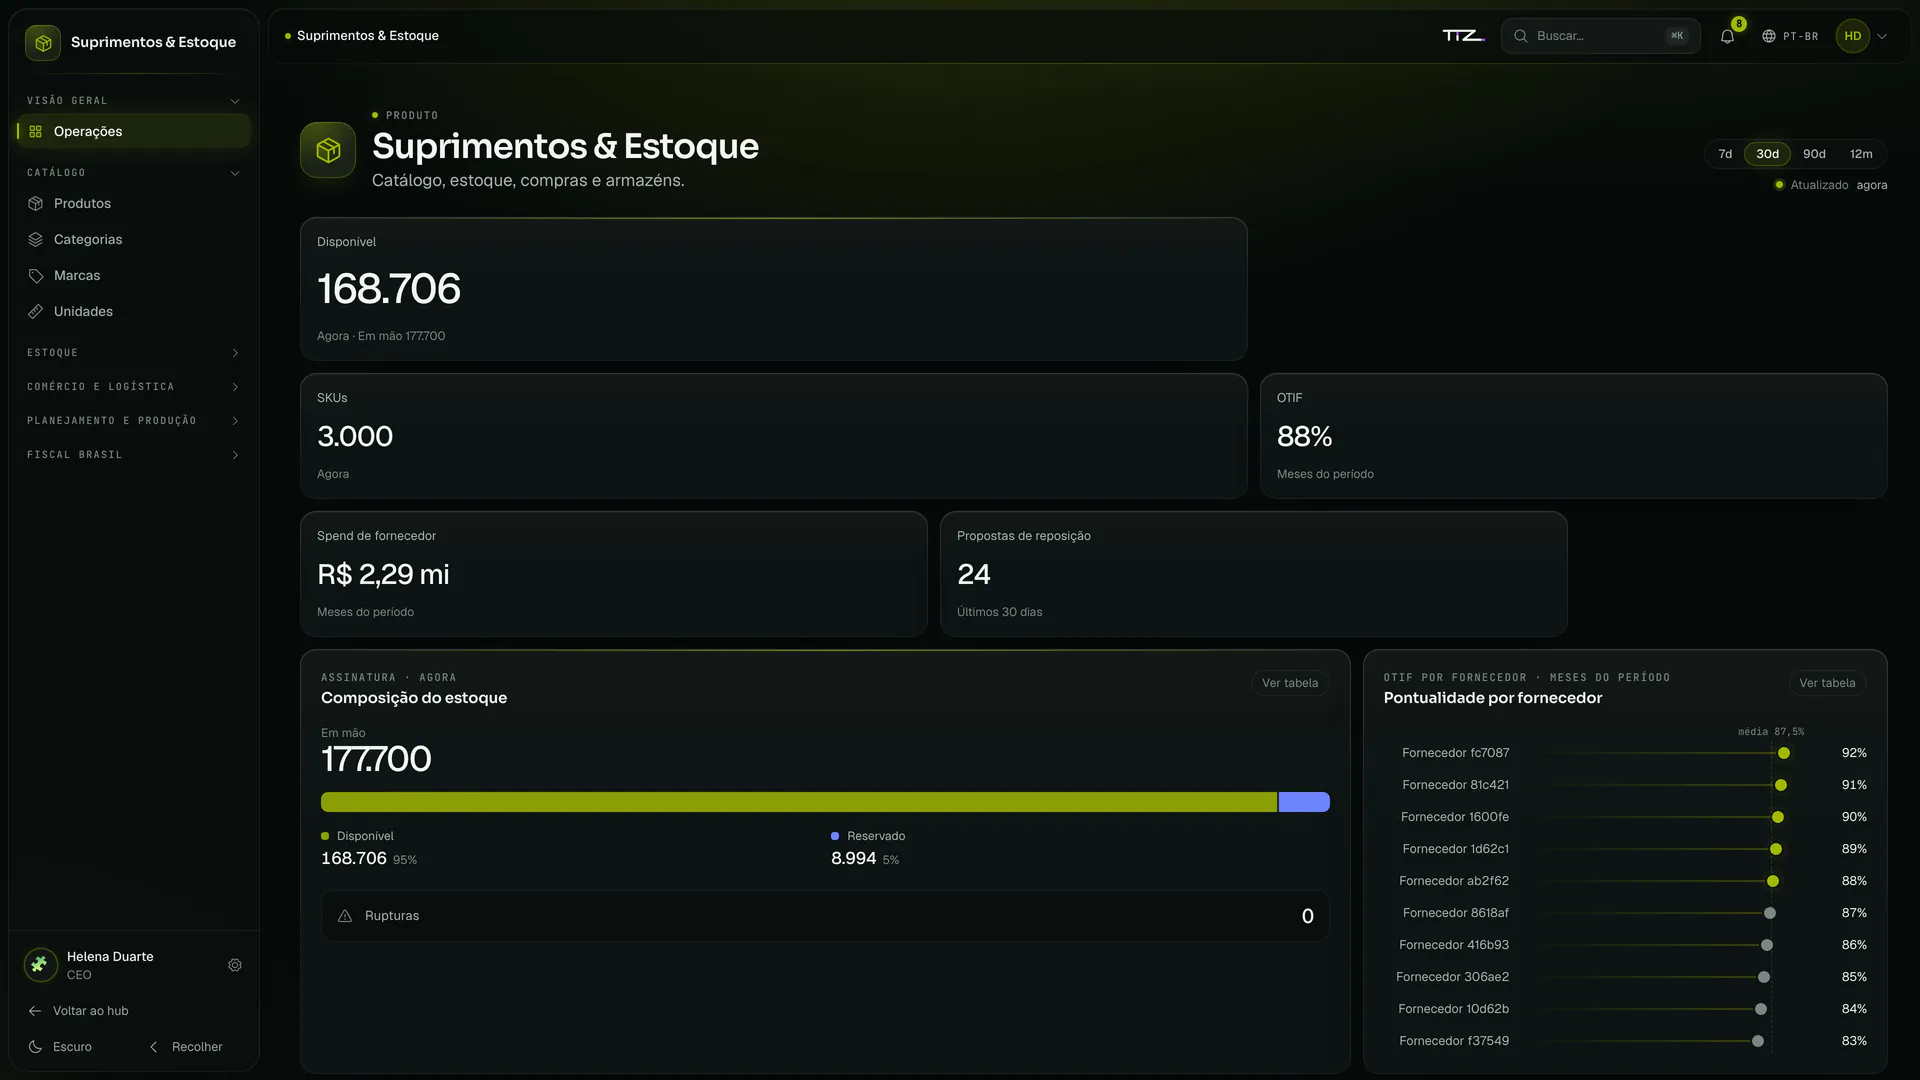Click the green Disponível stock bar segment
Screen dimensions: 1920x1080
(x=799, y=802)
